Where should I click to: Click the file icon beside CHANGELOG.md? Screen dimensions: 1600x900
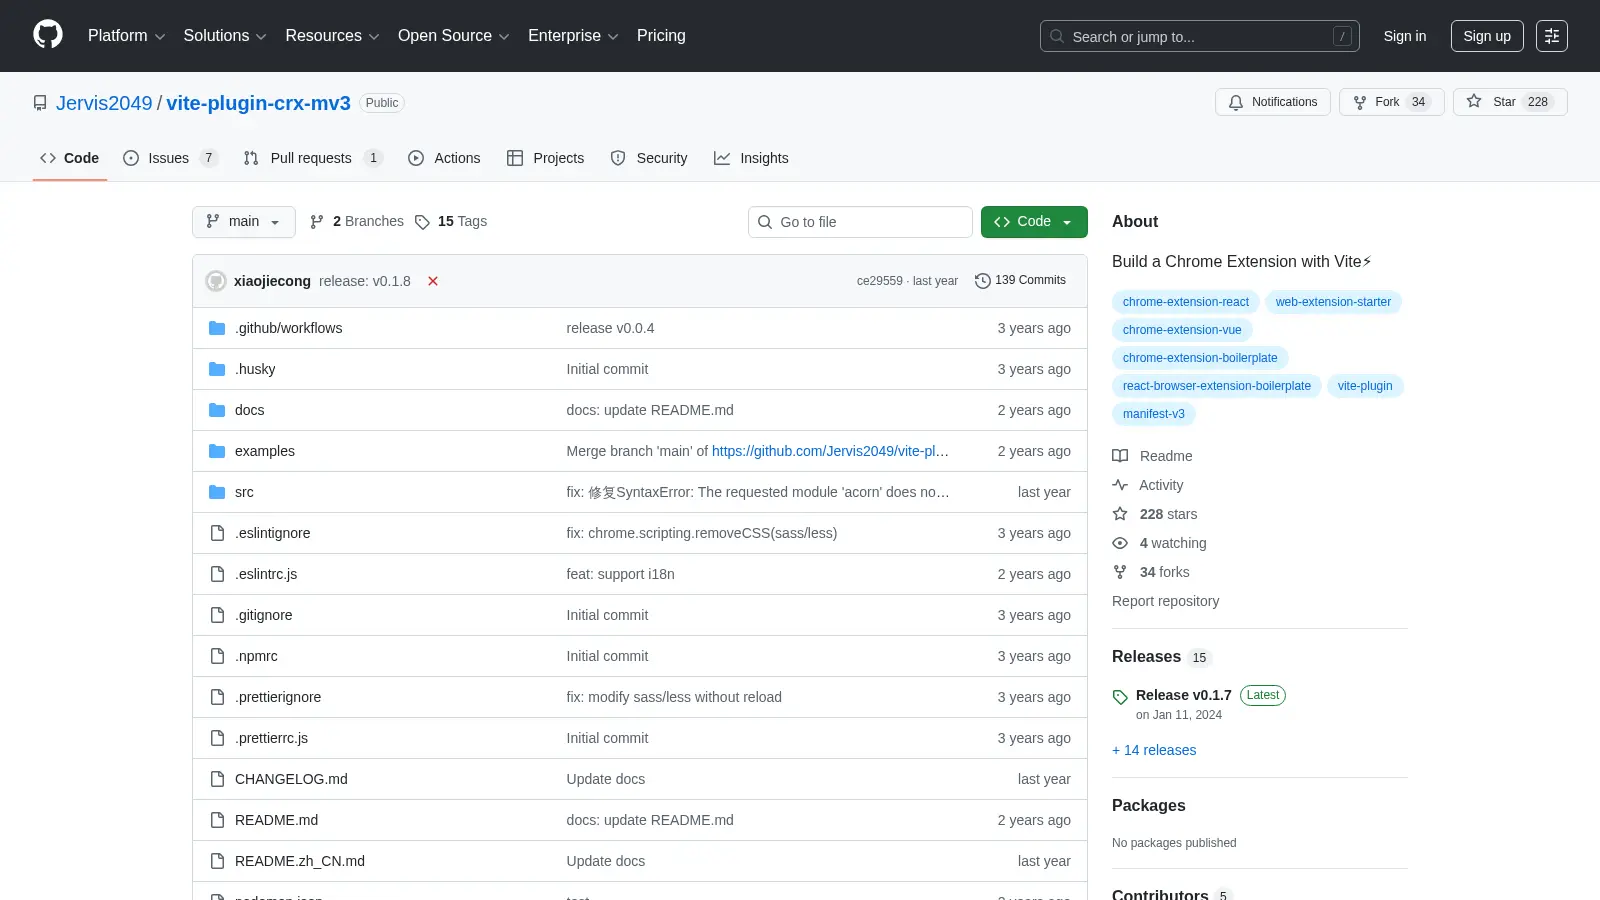[217, 779]
